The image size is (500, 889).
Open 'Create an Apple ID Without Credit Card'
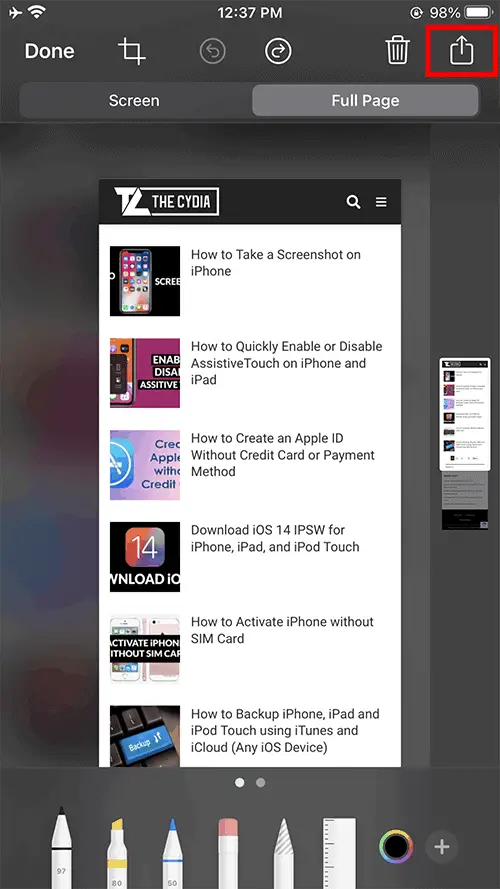[x=282, y=455]
